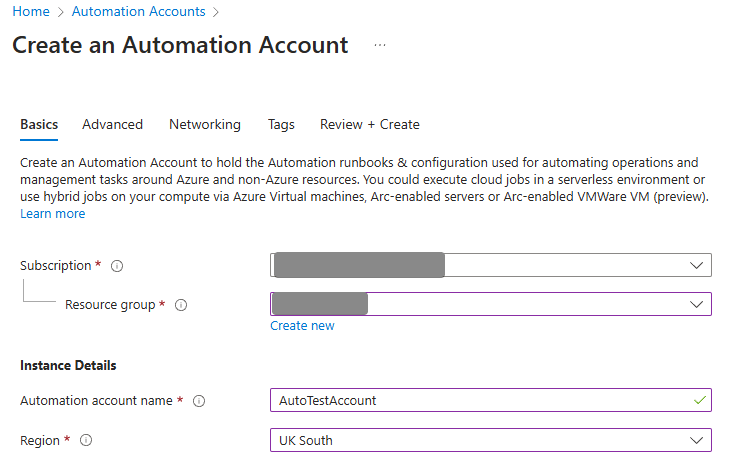Go to Automation Accounts breadcrumb
This screenshot has height=473, width=740.
[x=138, y=12]
